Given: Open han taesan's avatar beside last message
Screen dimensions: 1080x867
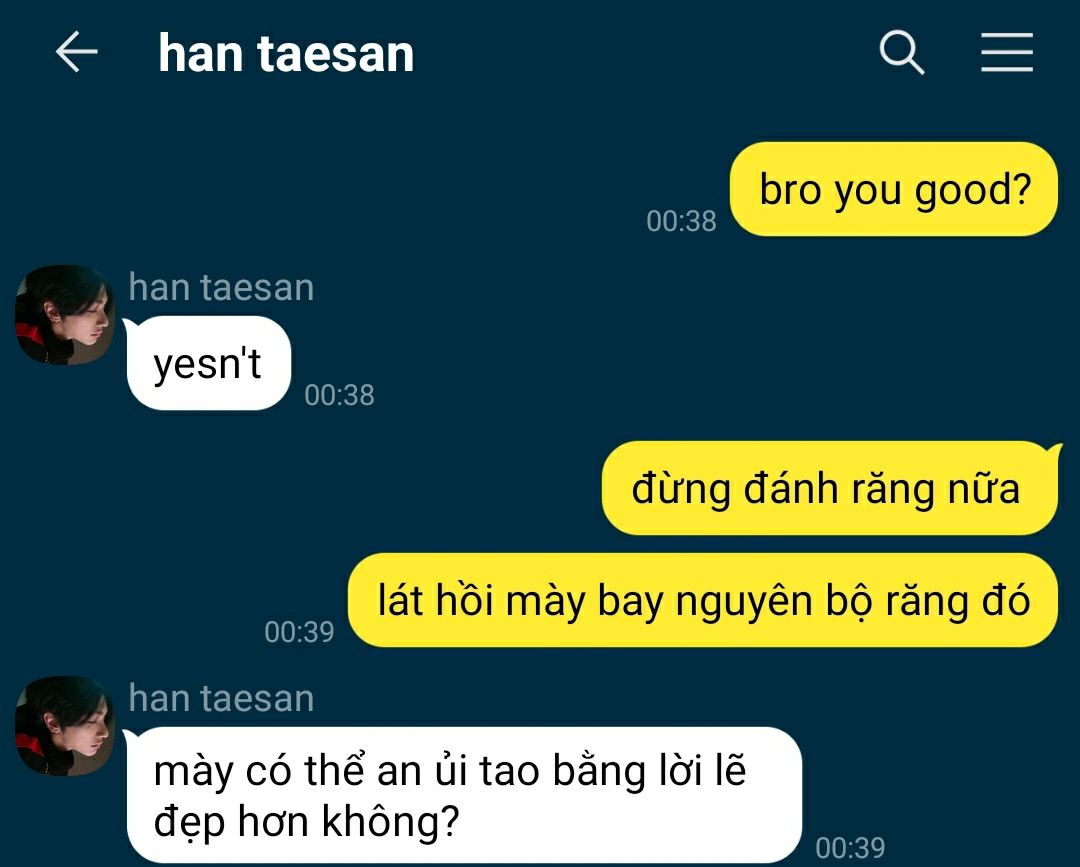Looking at the screenshot, I should point(65,726).
